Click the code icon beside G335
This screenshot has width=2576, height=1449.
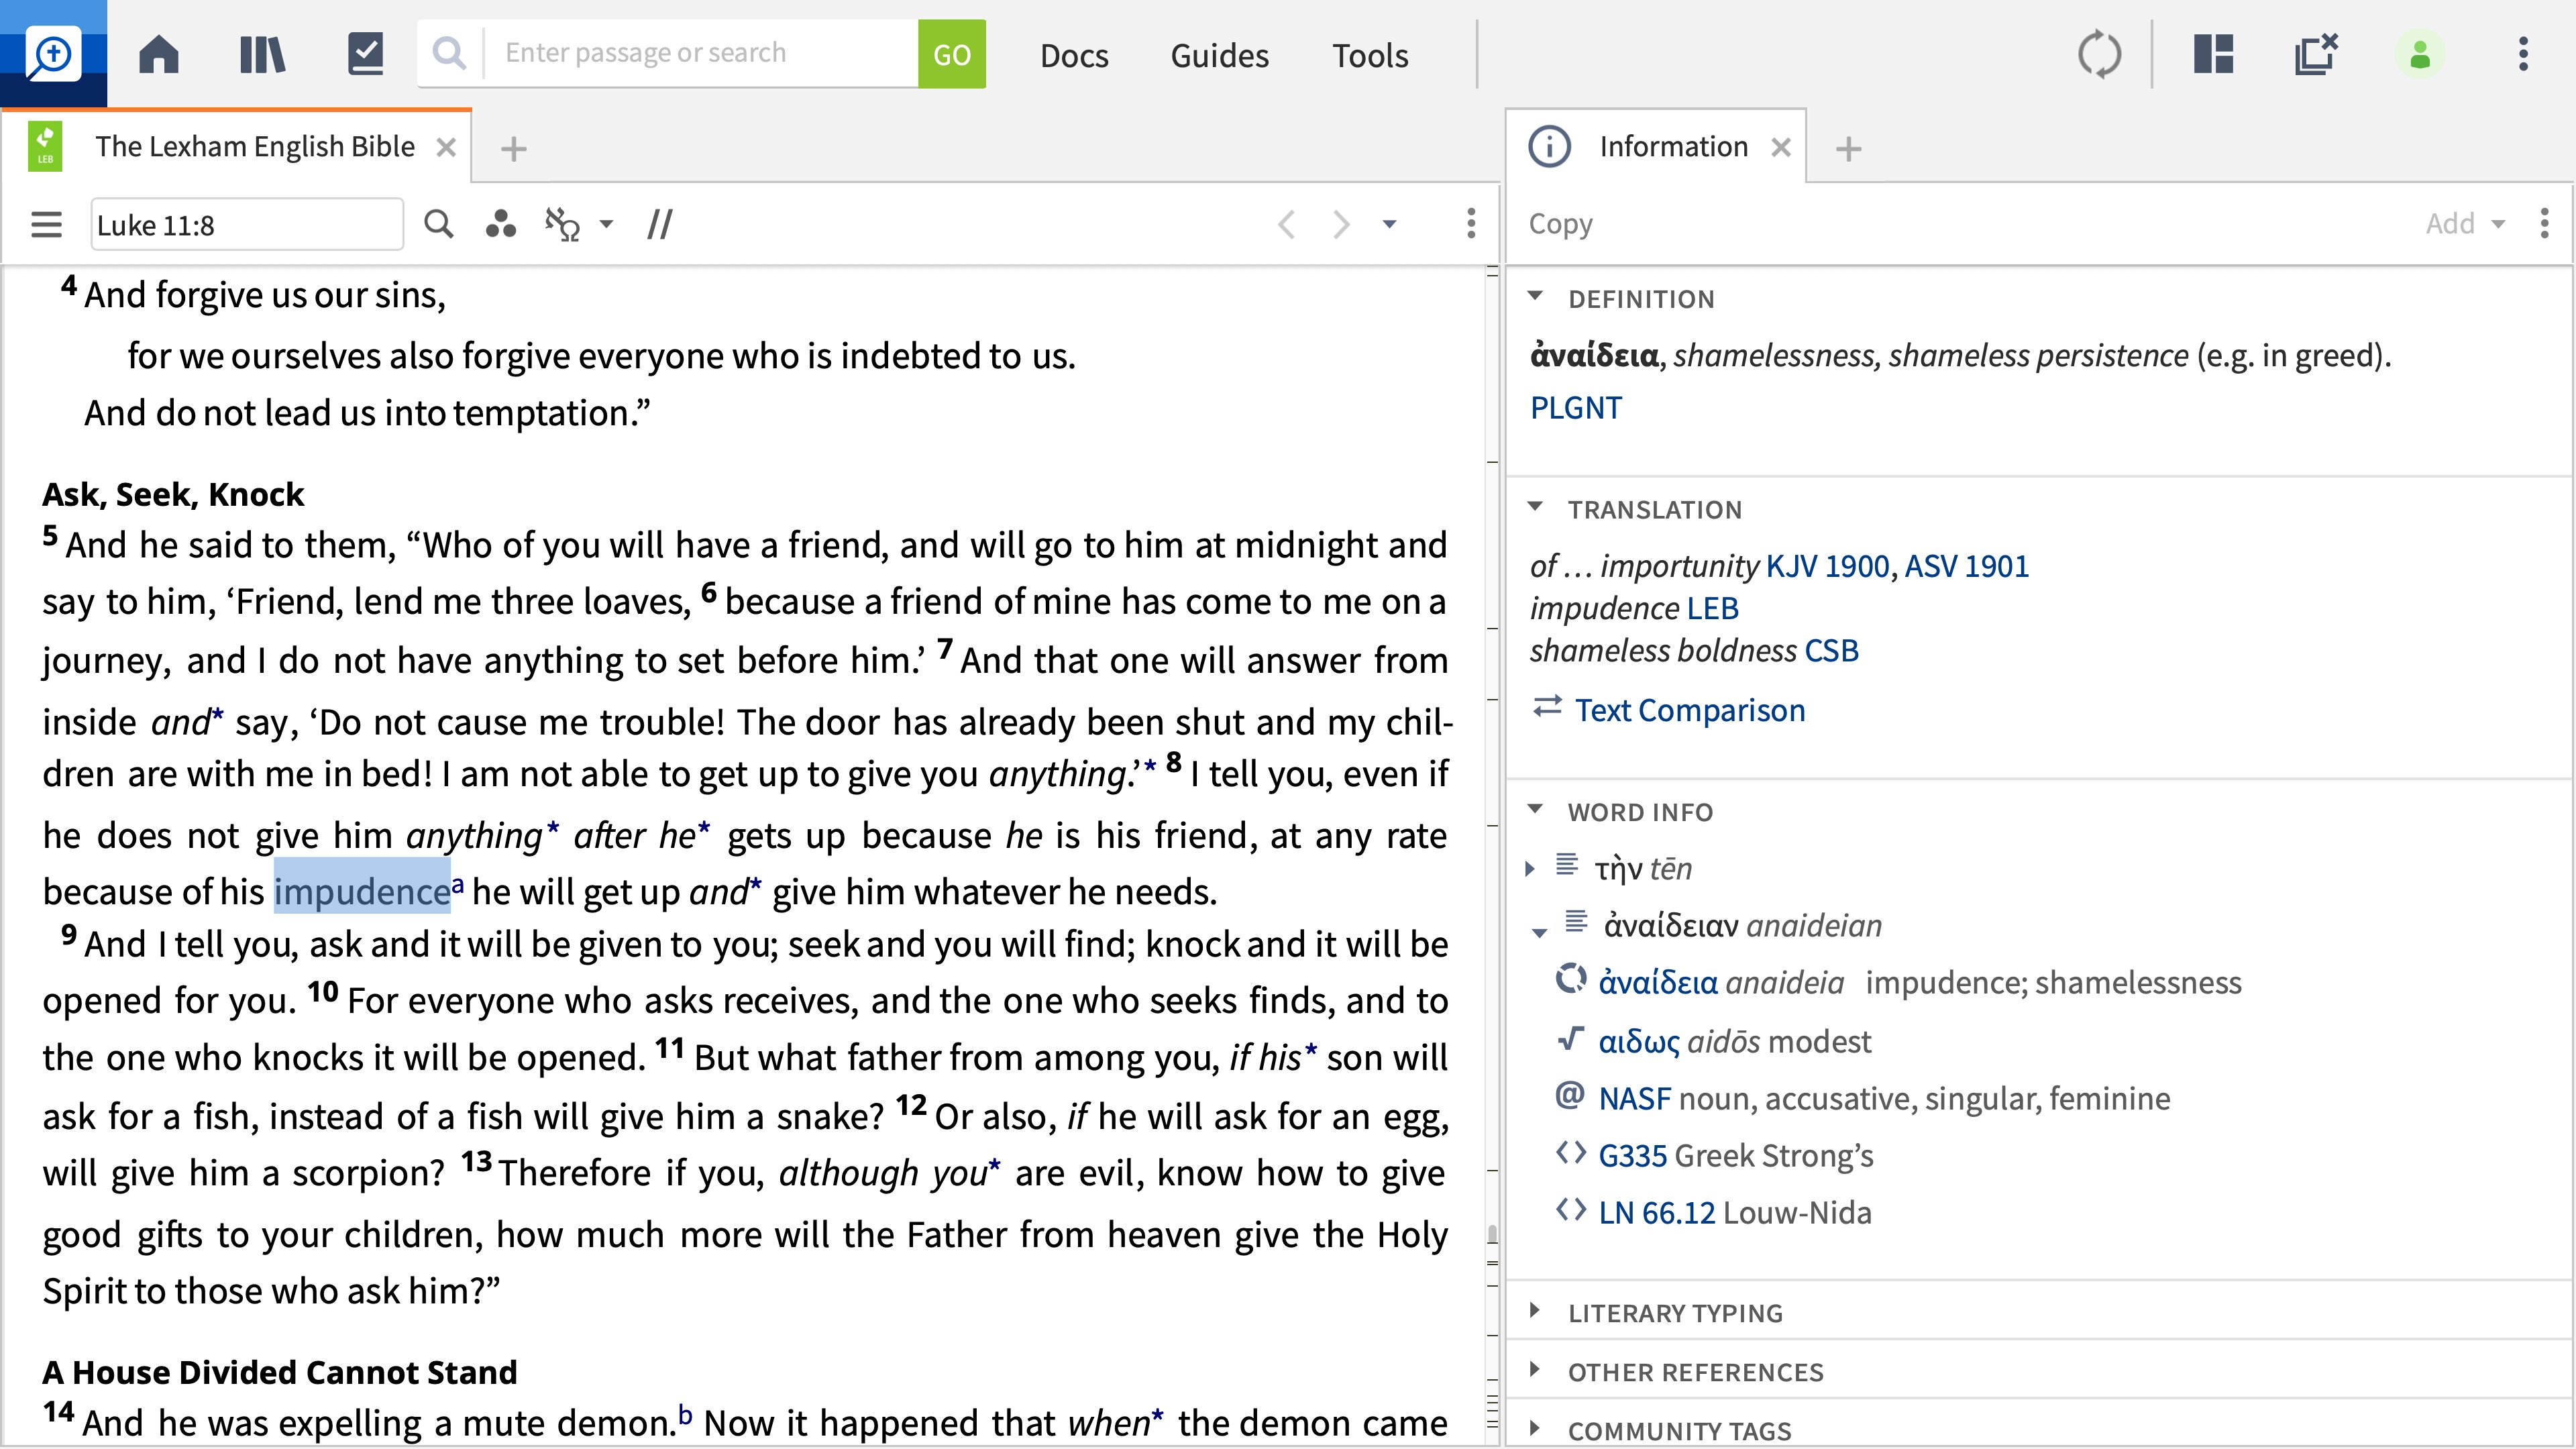pos(1571,1153)
